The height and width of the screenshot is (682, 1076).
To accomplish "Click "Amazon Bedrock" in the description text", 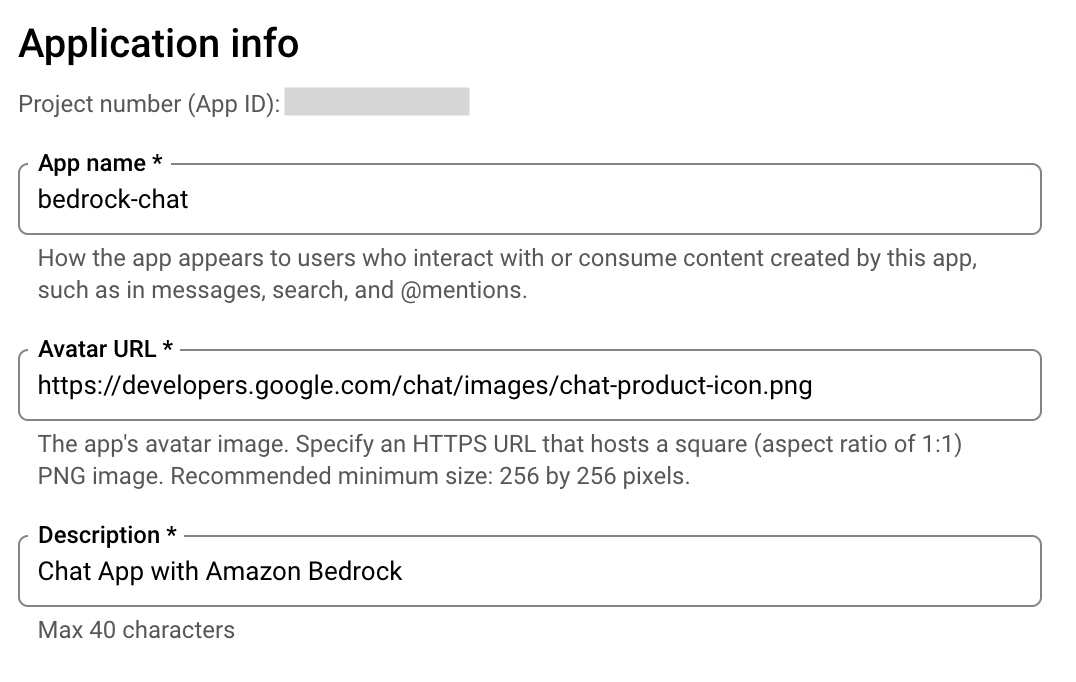I will pos(304,572).
